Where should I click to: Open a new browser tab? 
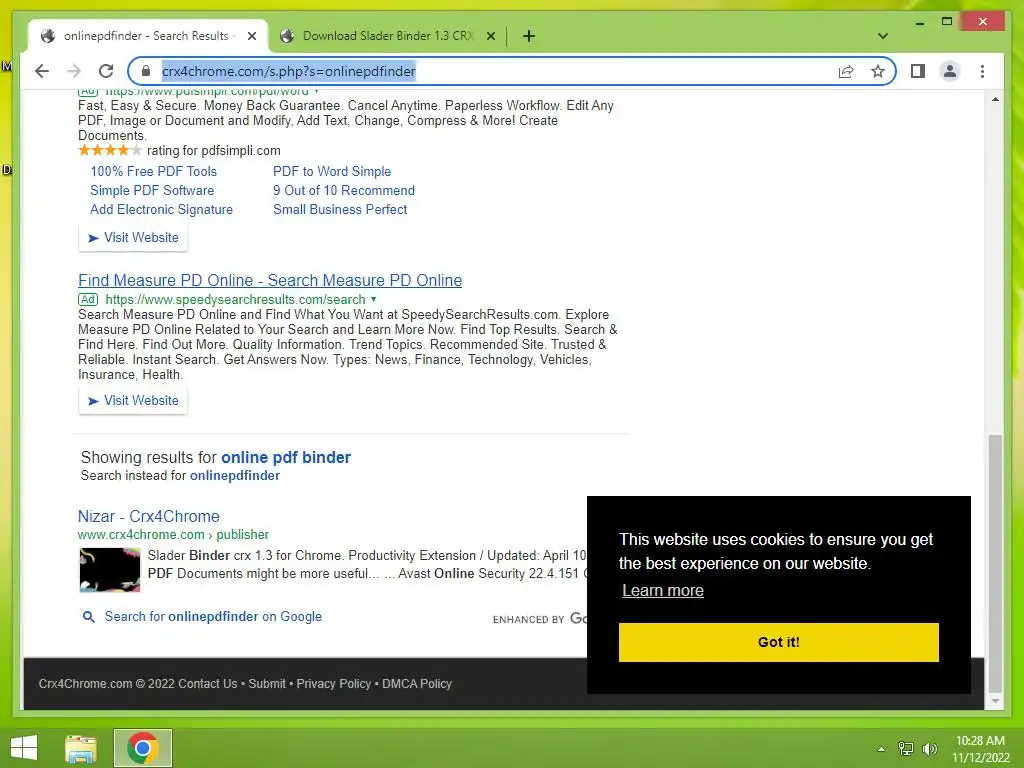click(529, 36)
